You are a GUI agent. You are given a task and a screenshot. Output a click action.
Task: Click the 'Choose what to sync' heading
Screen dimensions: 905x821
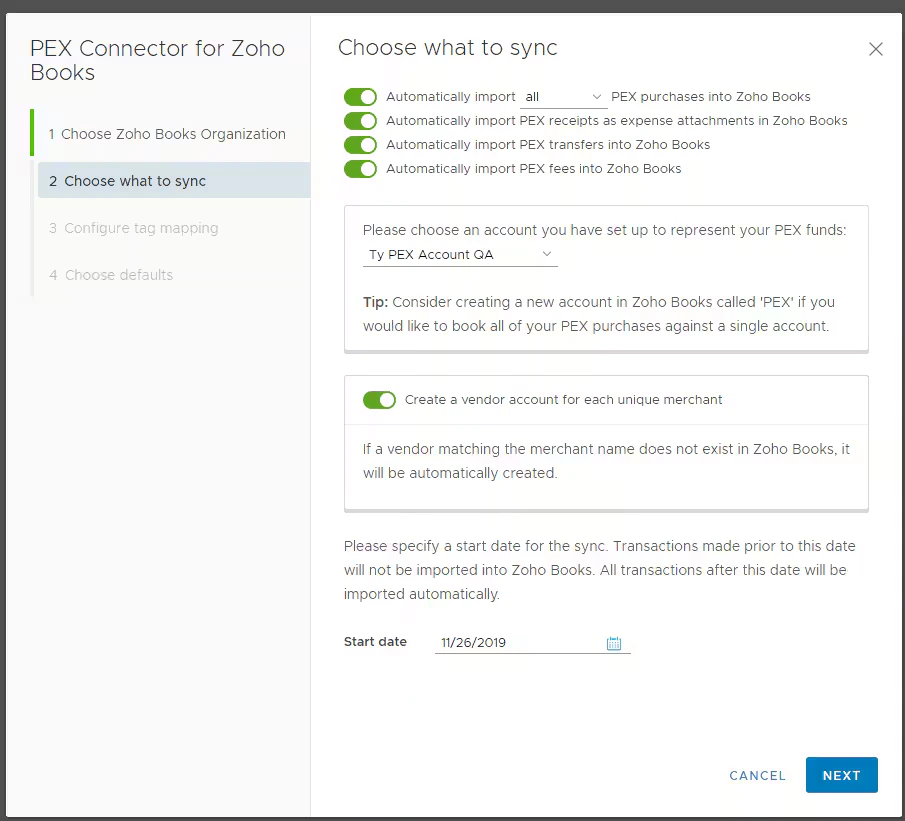click(447, 47)
